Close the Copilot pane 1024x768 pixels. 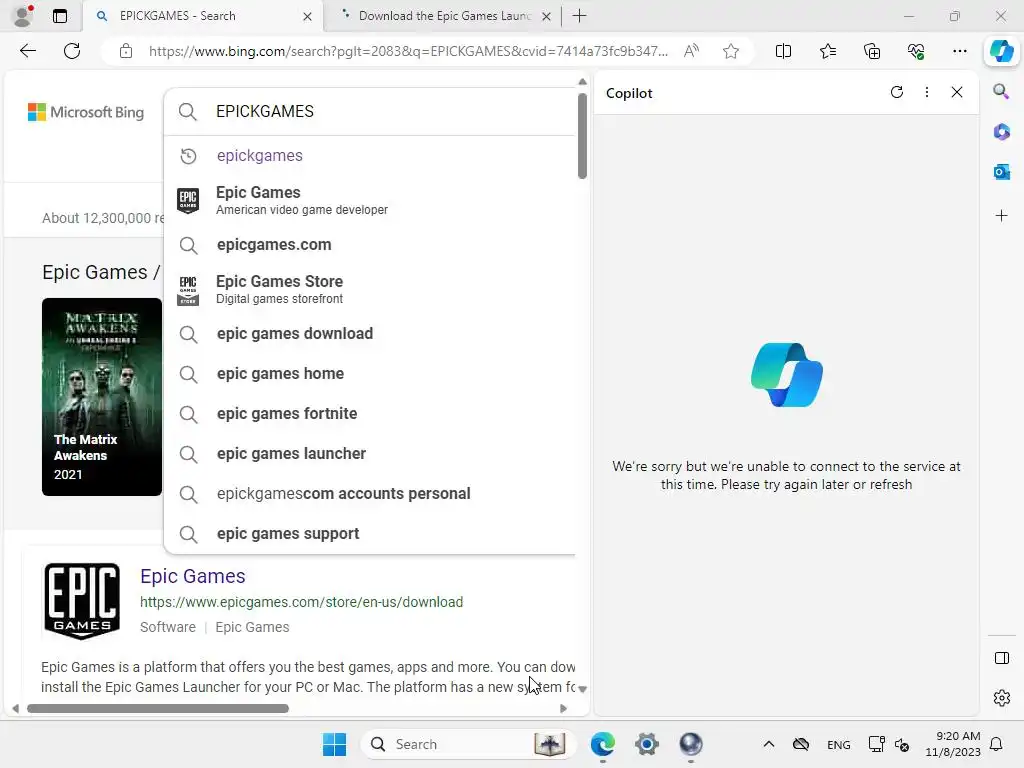pyautogui.click(x=957, y=92)
